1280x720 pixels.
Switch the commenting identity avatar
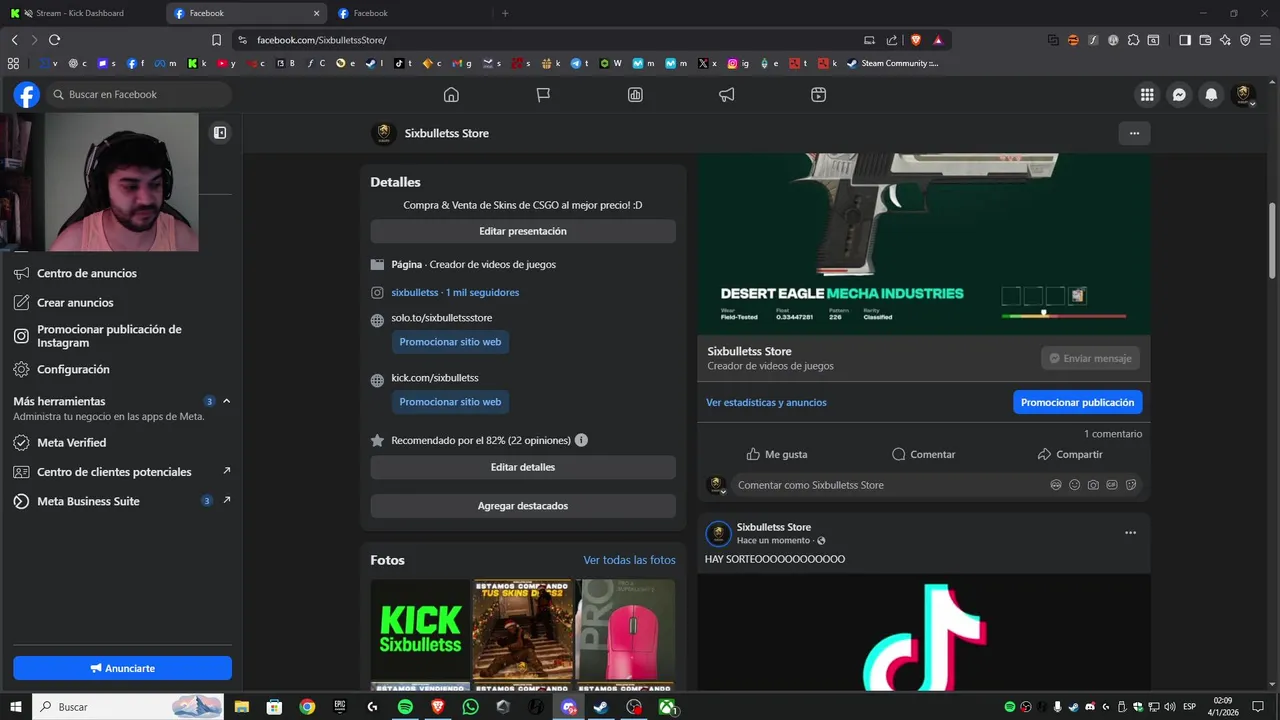click(x=716, y=485)
